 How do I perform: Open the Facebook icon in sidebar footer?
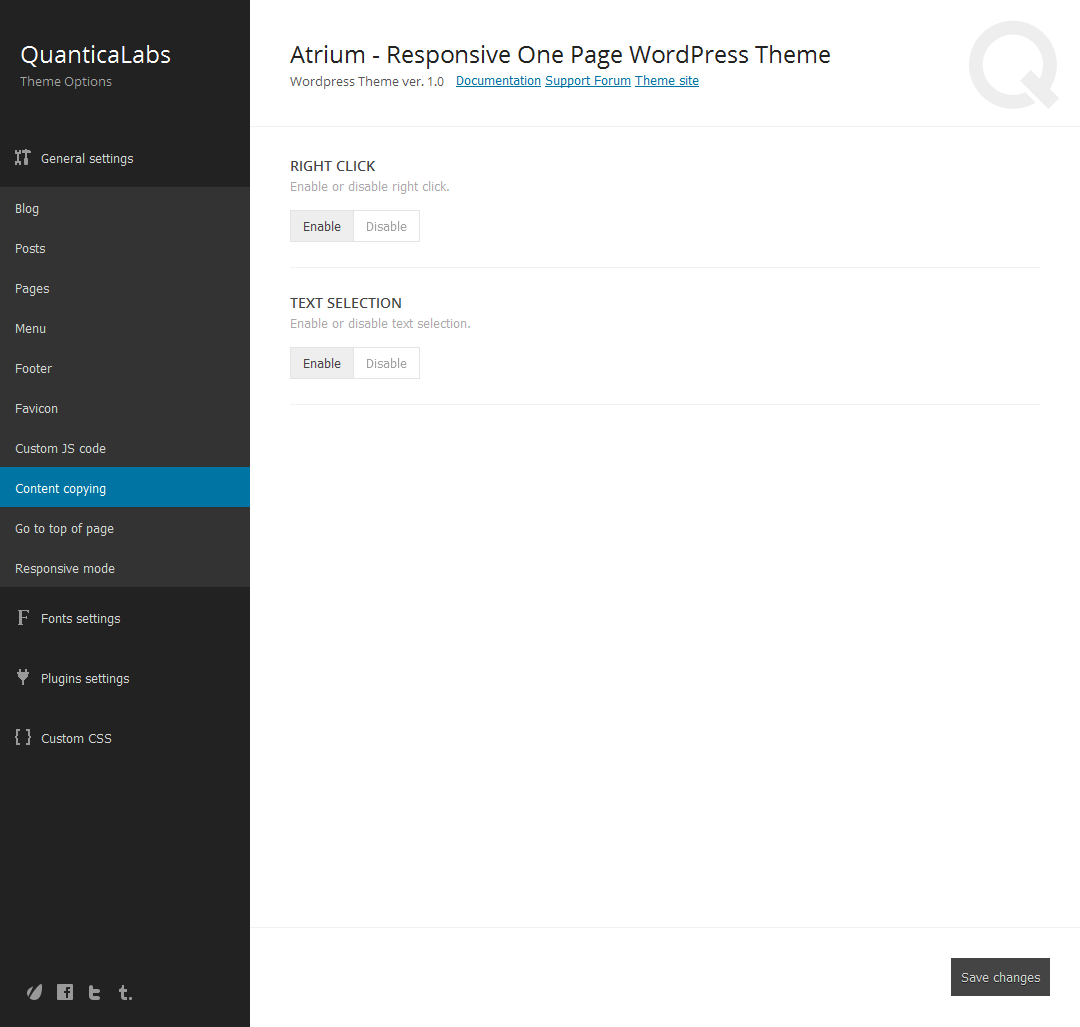[x=65, y=992]
